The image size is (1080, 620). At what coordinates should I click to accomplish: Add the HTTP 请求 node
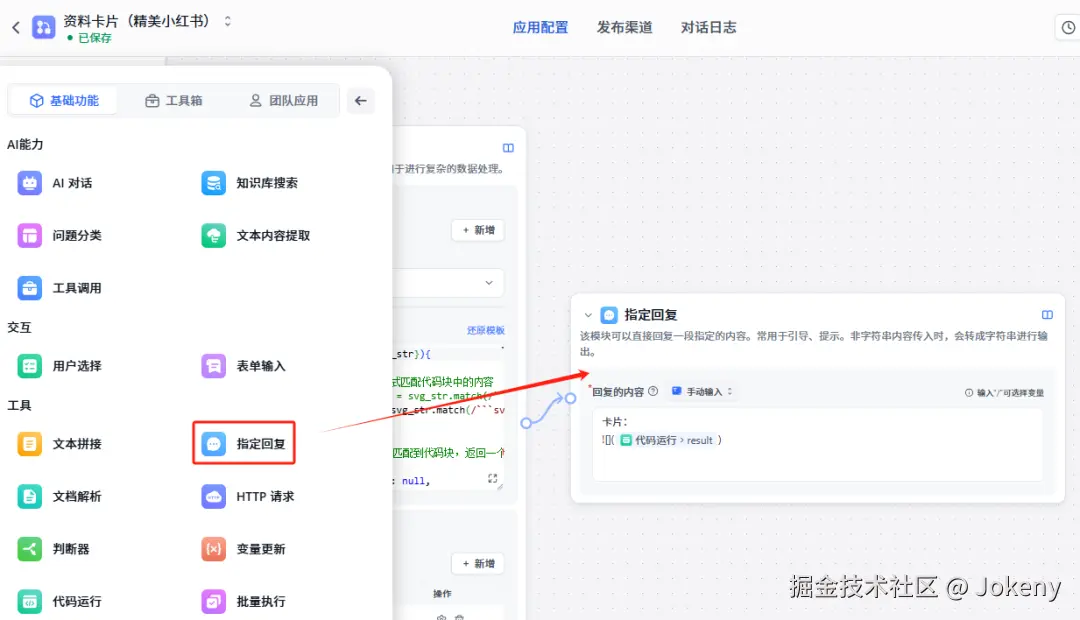click(248, 497)
